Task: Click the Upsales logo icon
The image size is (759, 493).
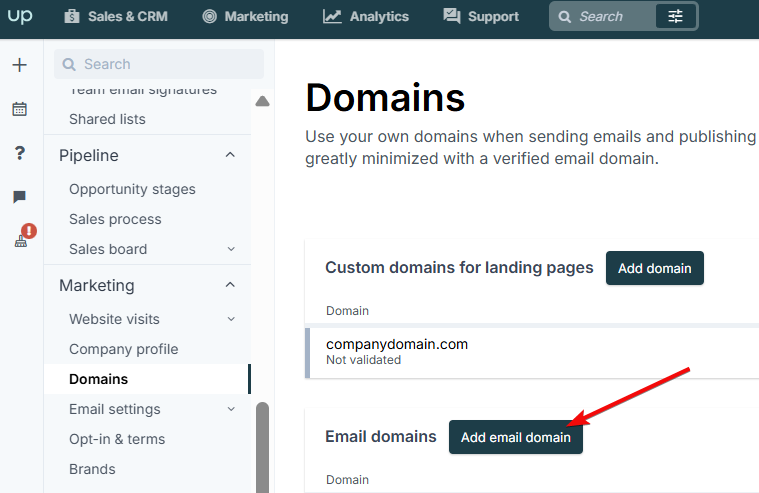Action: point(20,15)
